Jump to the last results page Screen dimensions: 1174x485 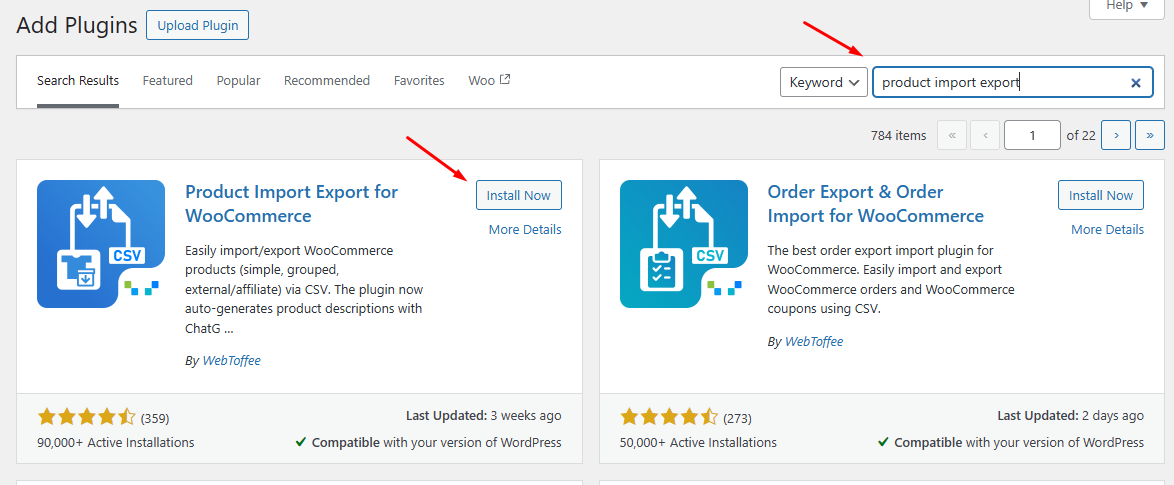click(x=1149, y=135)
